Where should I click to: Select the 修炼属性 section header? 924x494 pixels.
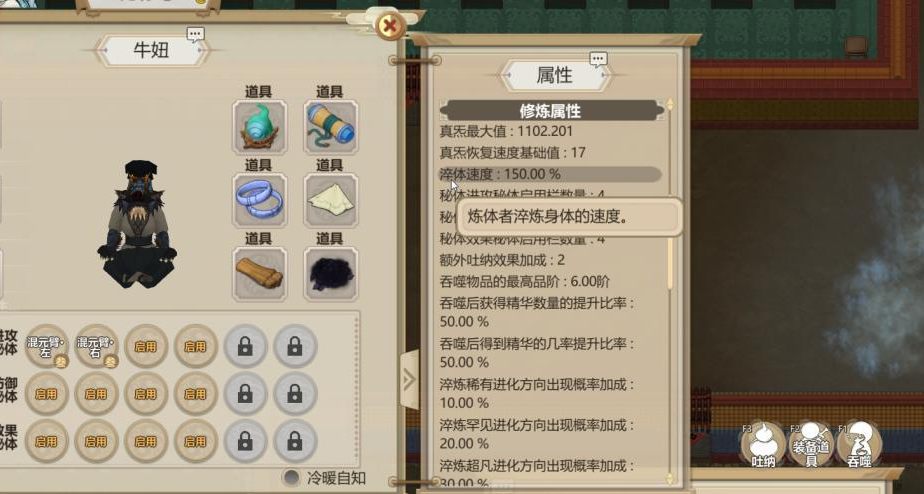point(552,111)
